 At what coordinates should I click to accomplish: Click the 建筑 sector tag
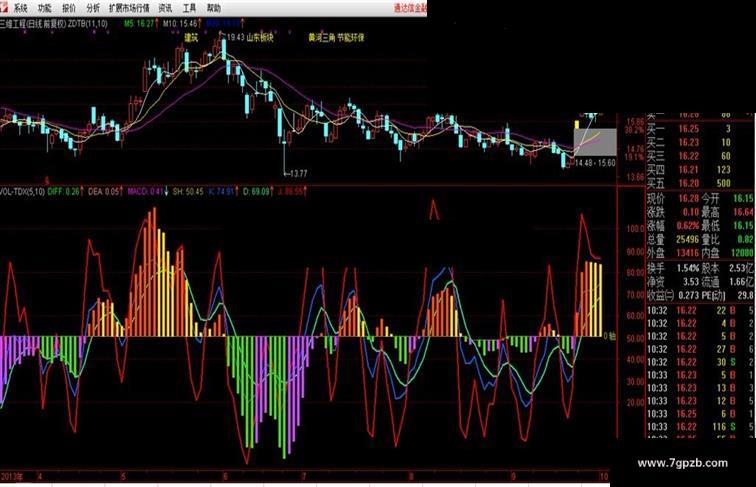point(191,38)
